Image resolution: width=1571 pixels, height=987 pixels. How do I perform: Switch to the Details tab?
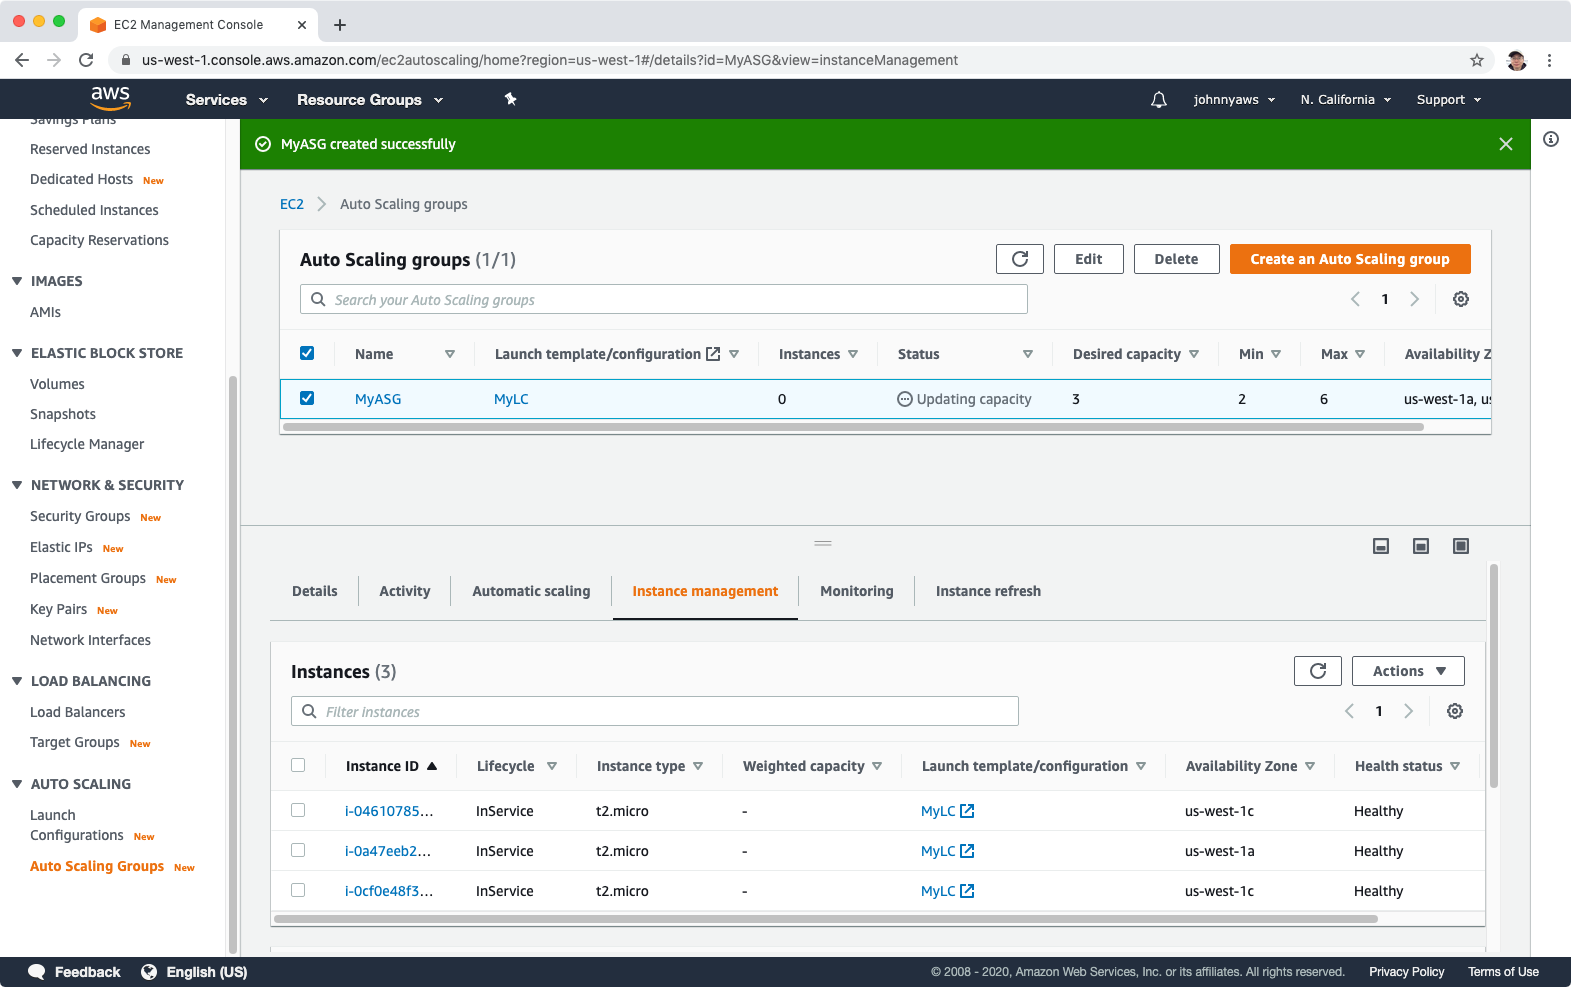315,591
